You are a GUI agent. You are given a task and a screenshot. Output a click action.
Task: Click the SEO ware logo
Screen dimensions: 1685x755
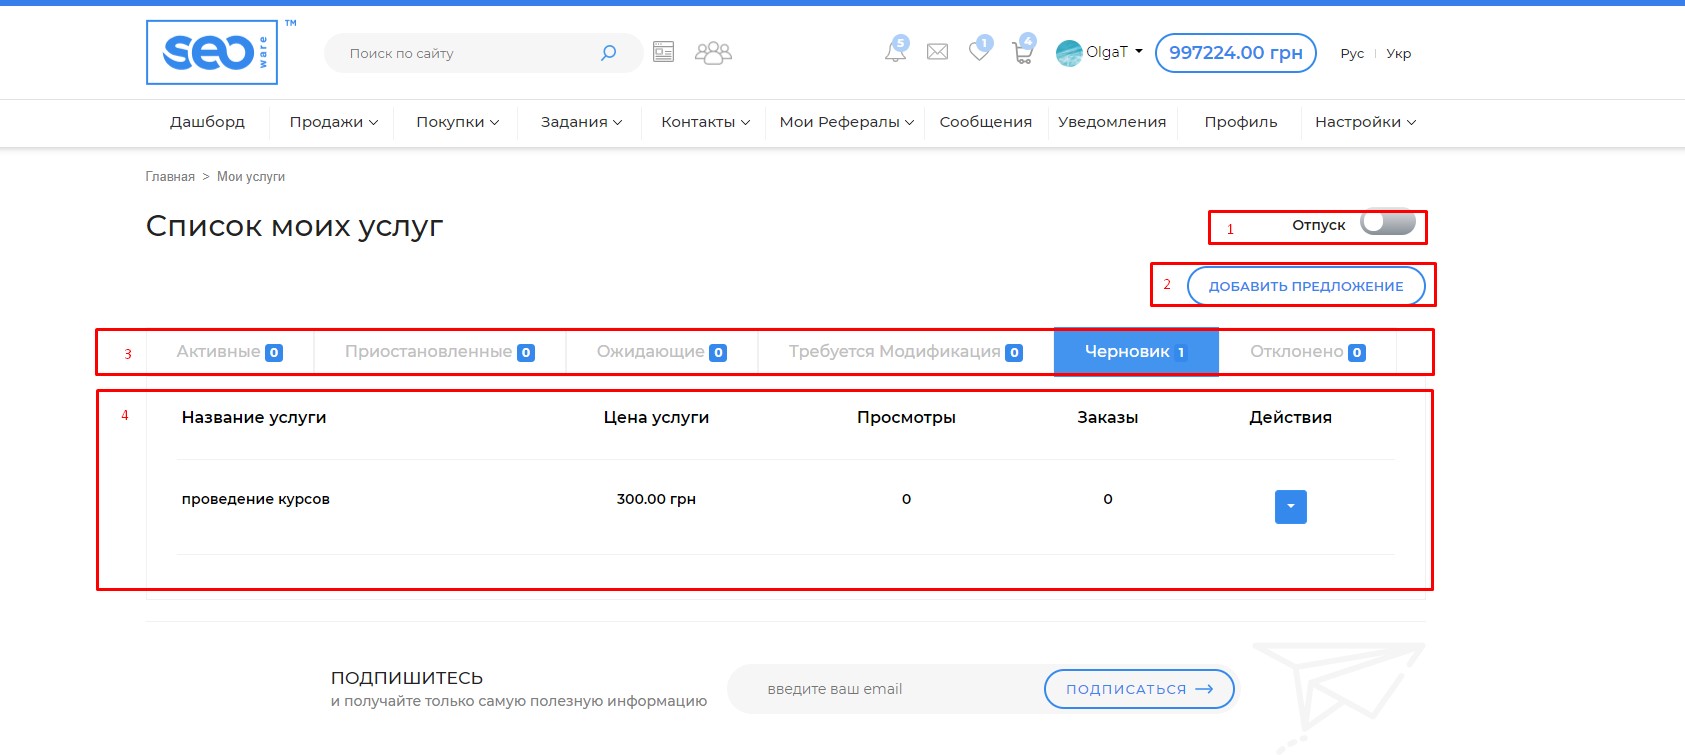(212, 52)
